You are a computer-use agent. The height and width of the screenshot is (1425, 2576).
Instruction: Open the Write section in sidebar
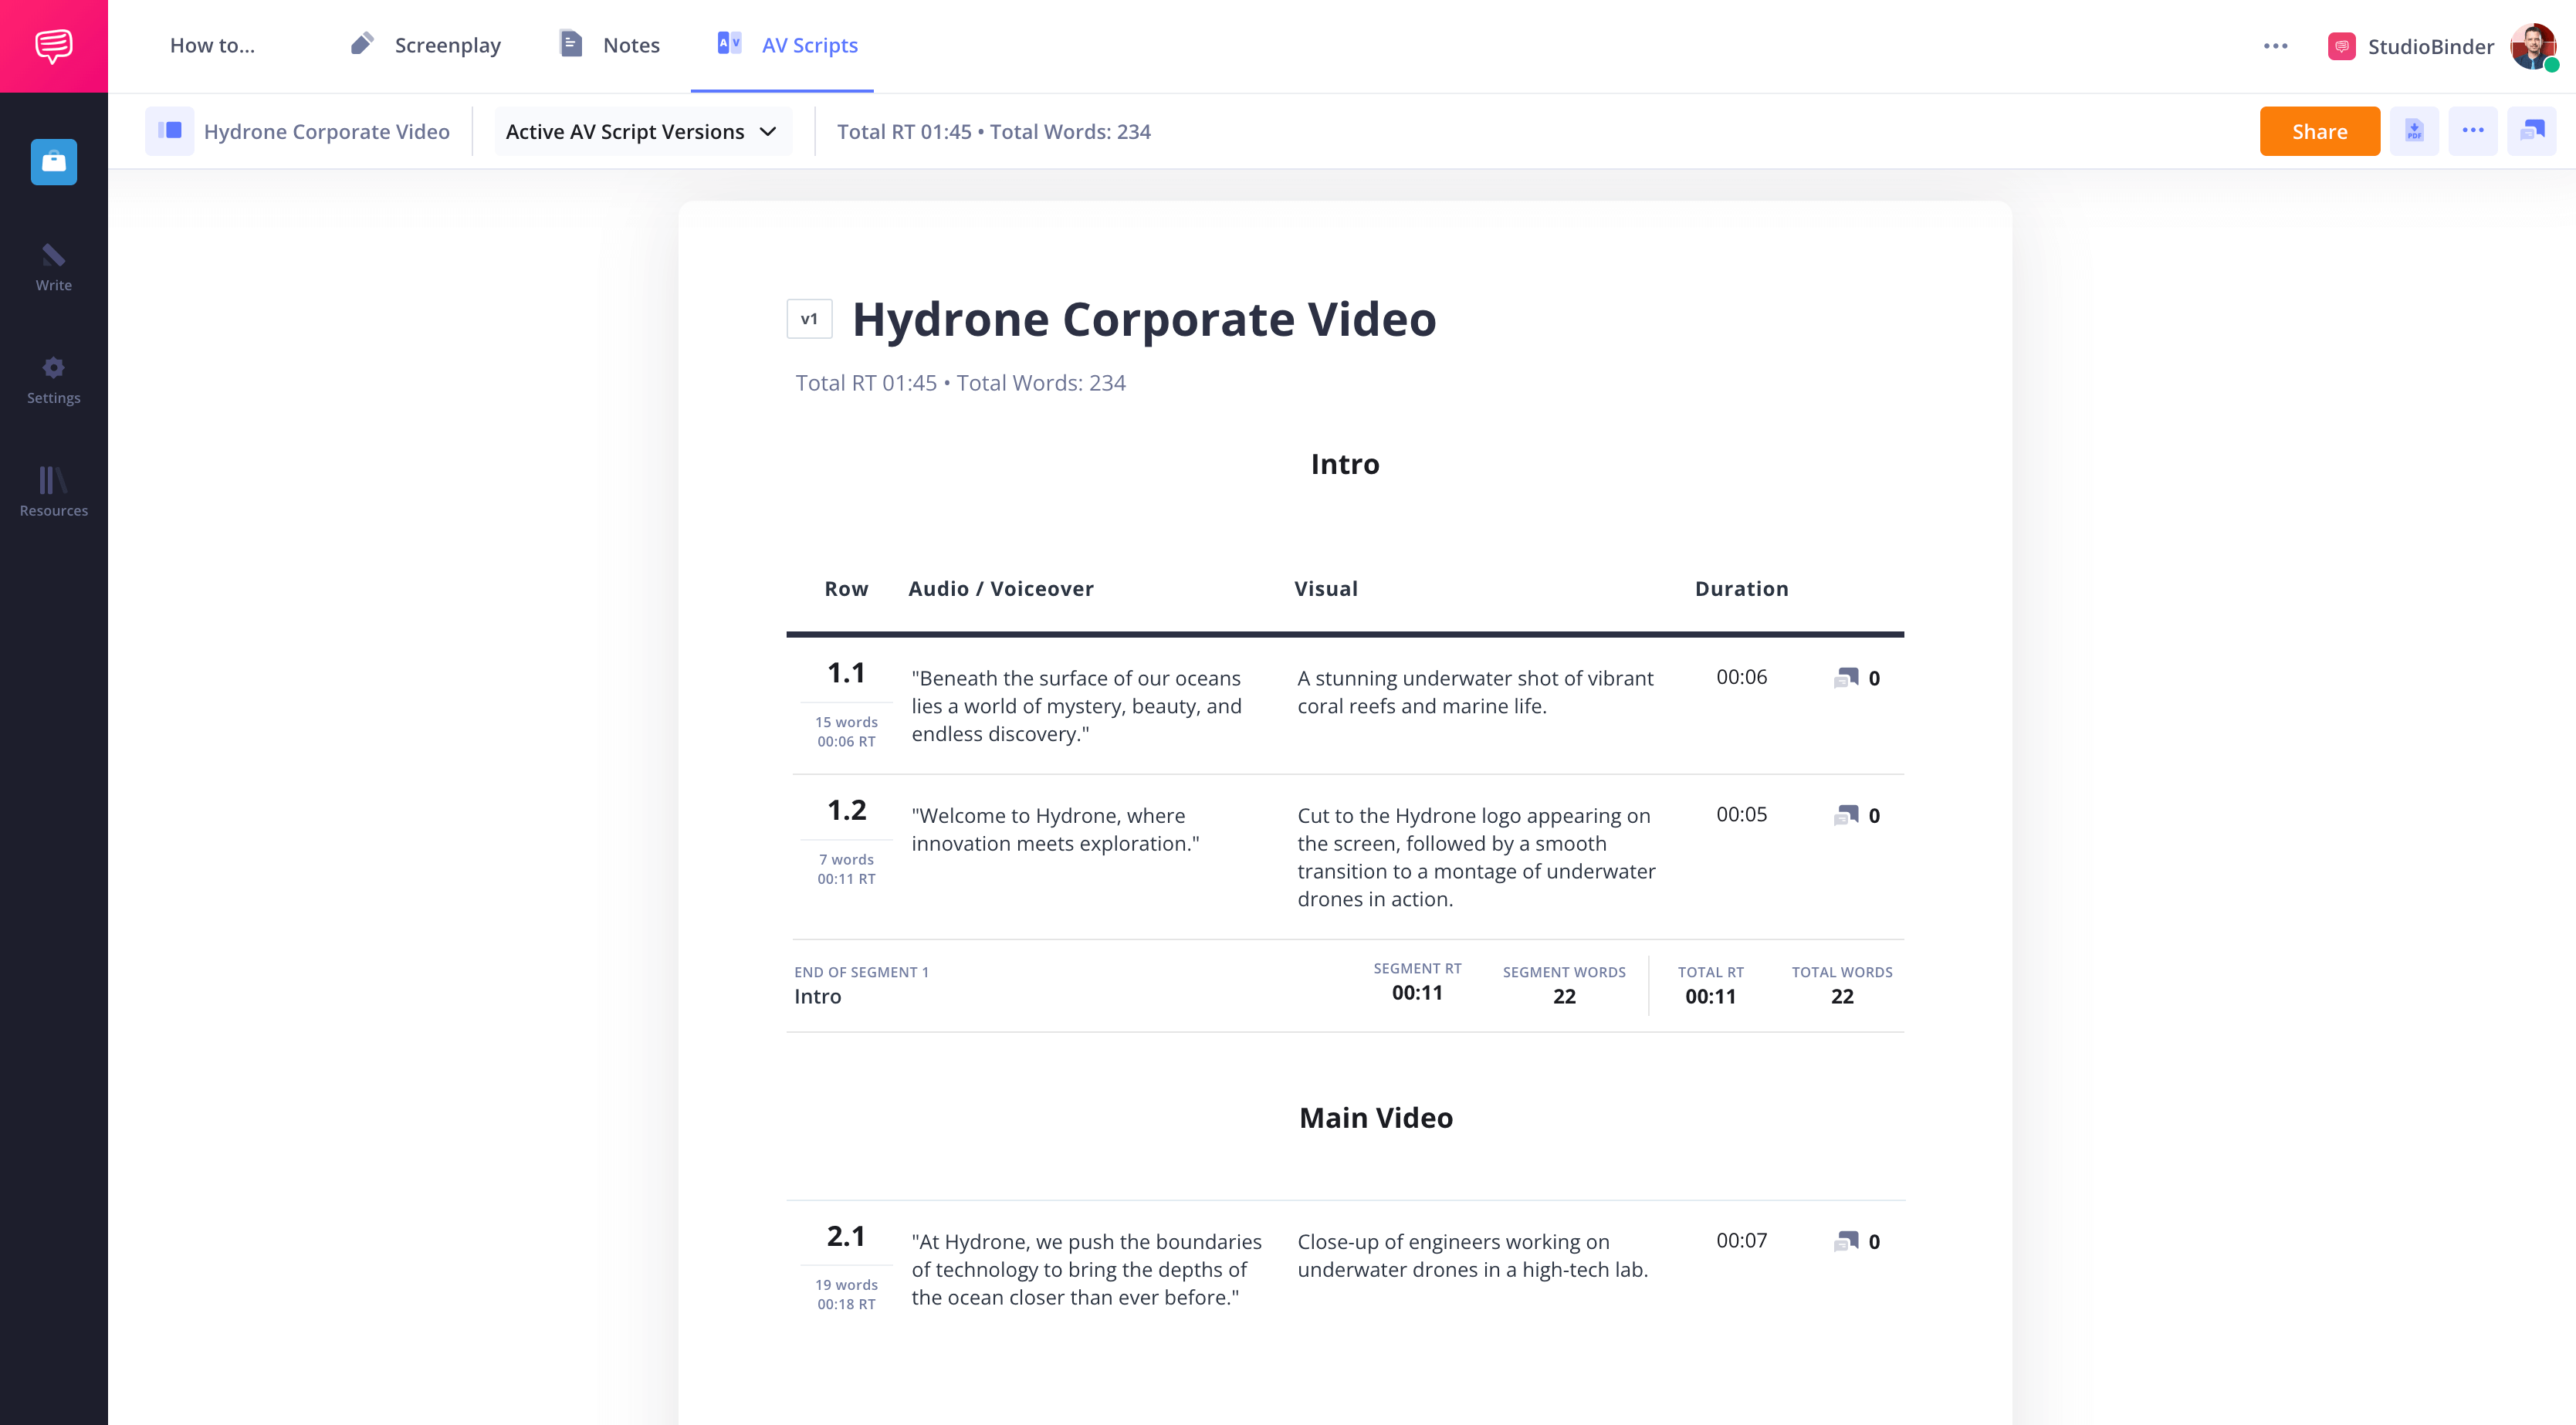pyautogui.click(x=53, y=268)
